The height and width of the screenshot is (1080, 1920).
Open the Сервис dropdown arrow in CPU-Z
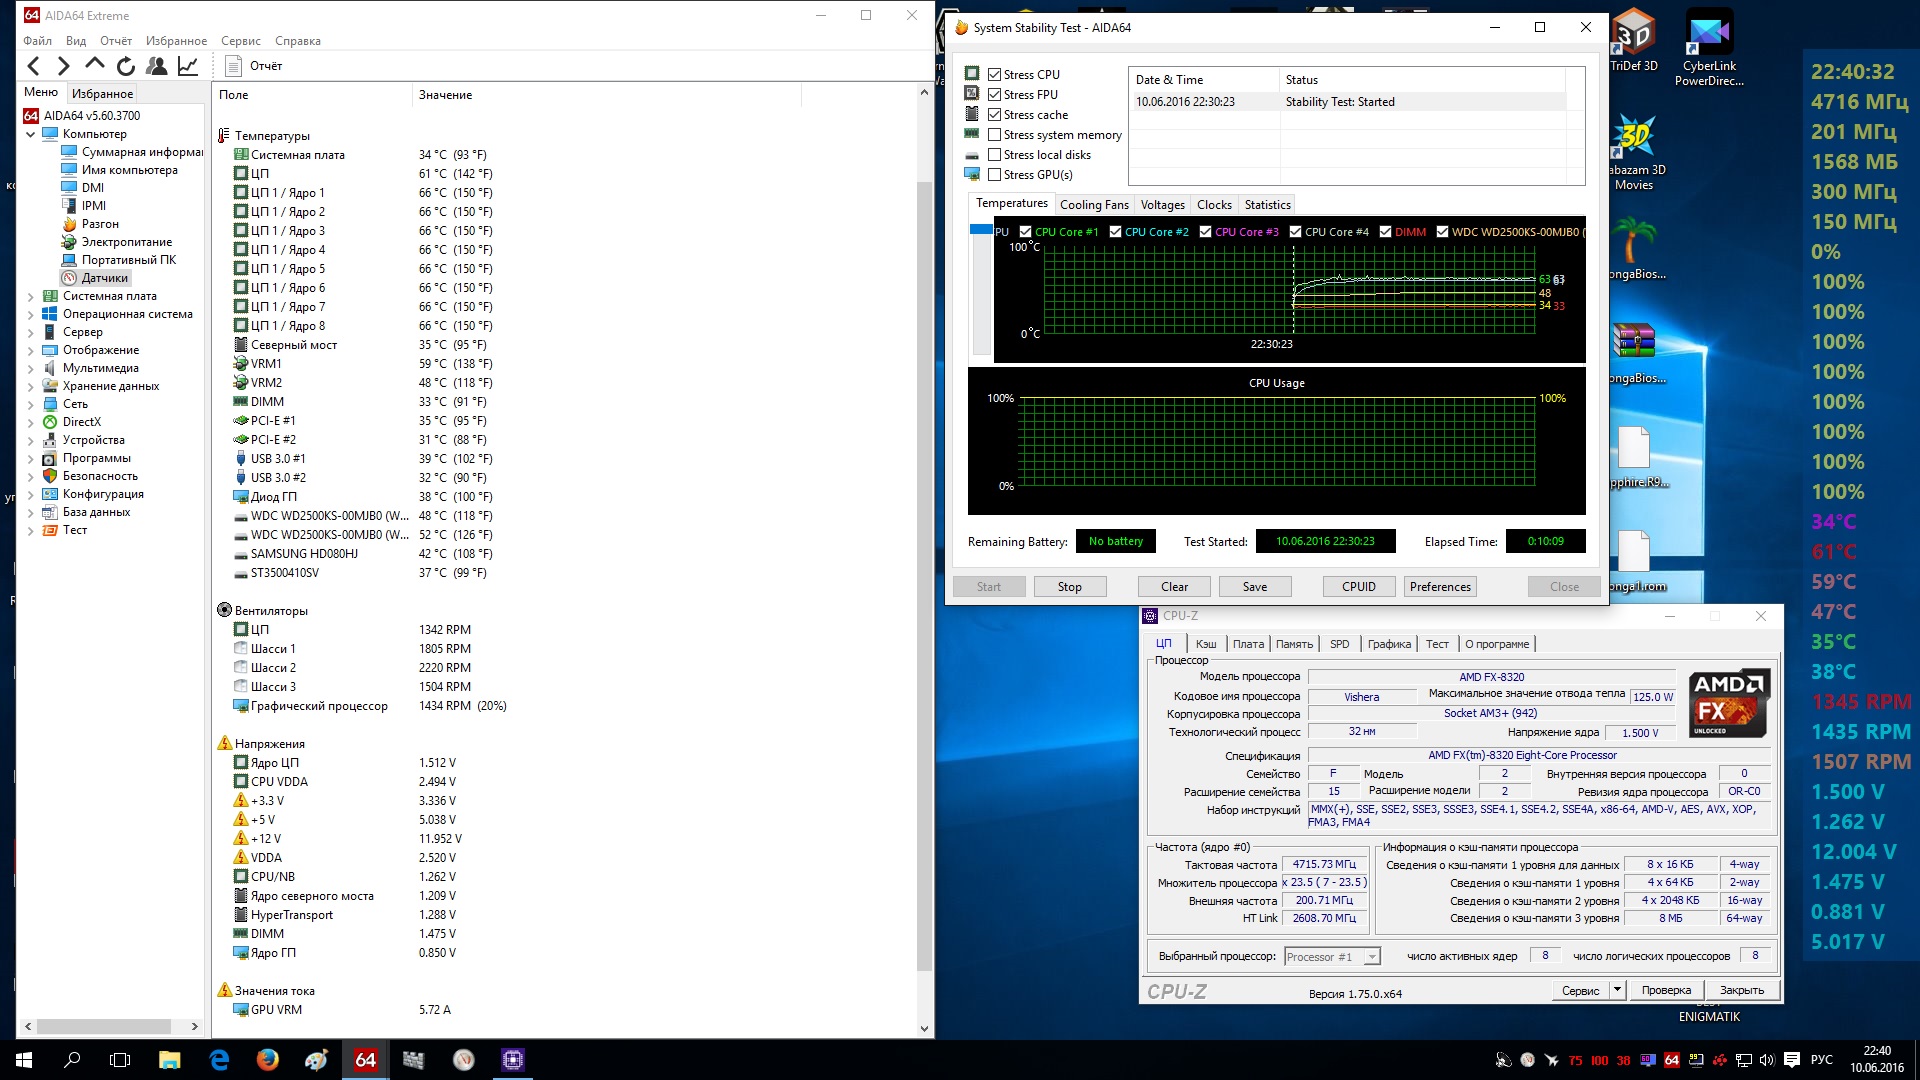tap(1617, 990)
